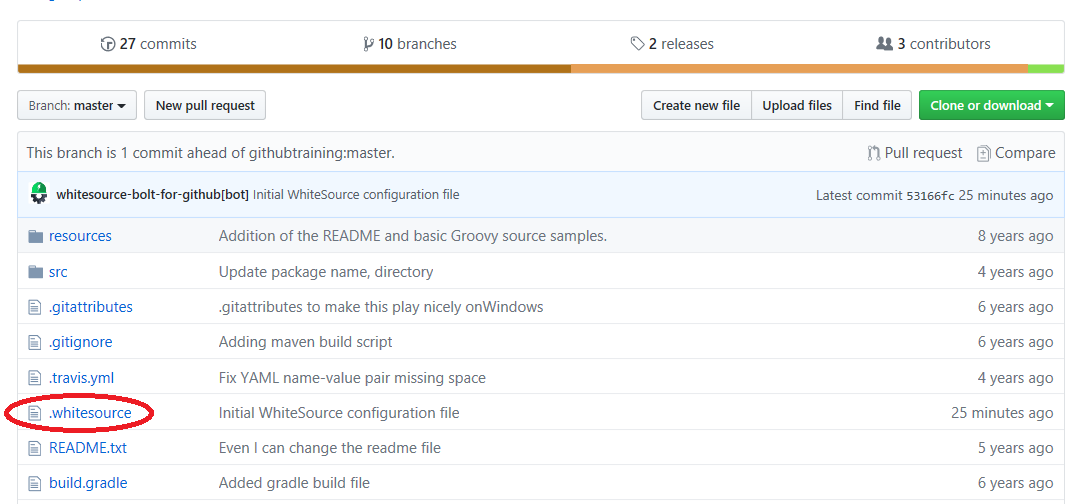Viewport: 1073px width, 504px height.
Task: Open the build.gradle file
Action: pyautogui.click(x=88, y=483)
